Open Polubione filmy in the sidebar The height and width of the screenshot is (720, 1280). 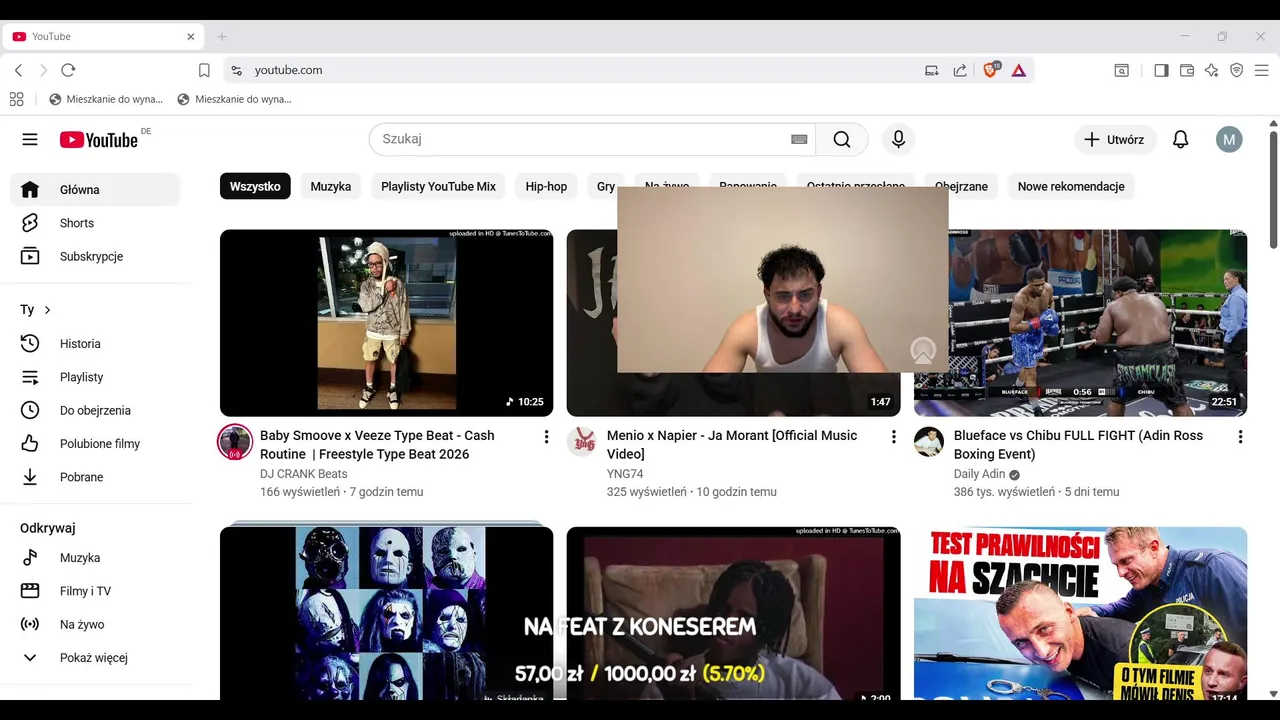coord(95,444)
